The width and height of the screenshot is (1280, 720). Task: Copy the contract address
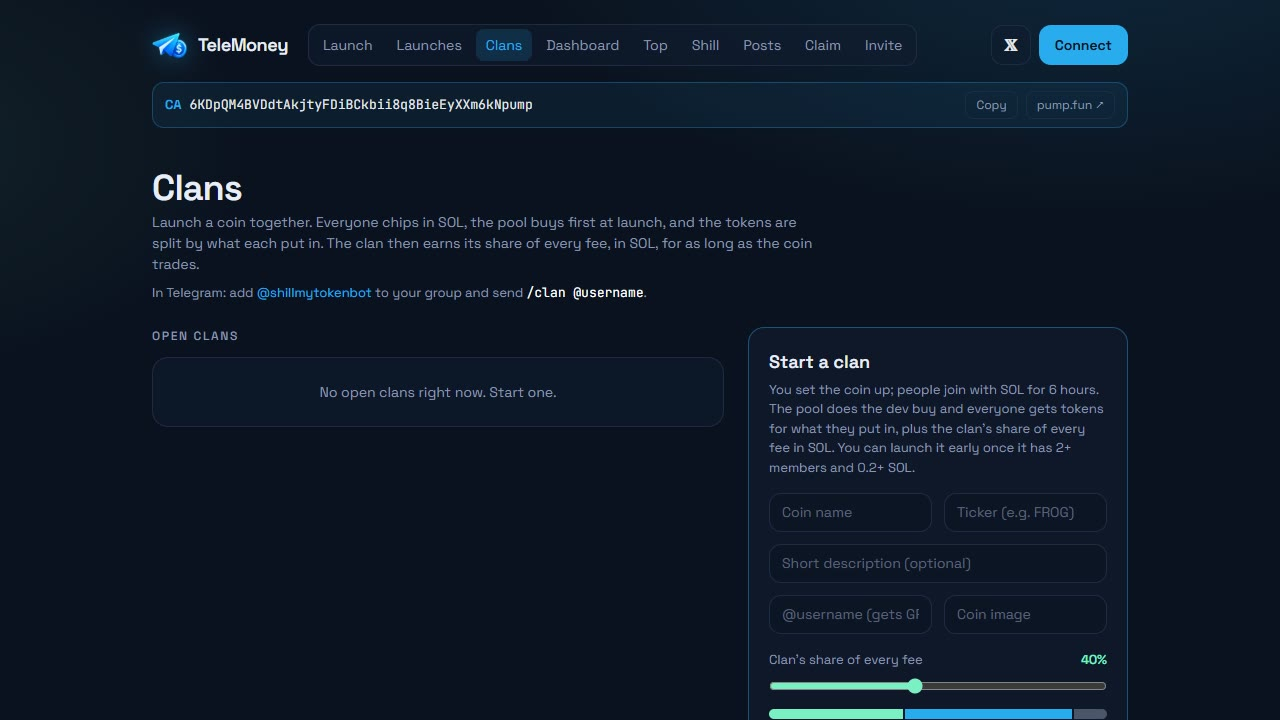coord(991,105)
